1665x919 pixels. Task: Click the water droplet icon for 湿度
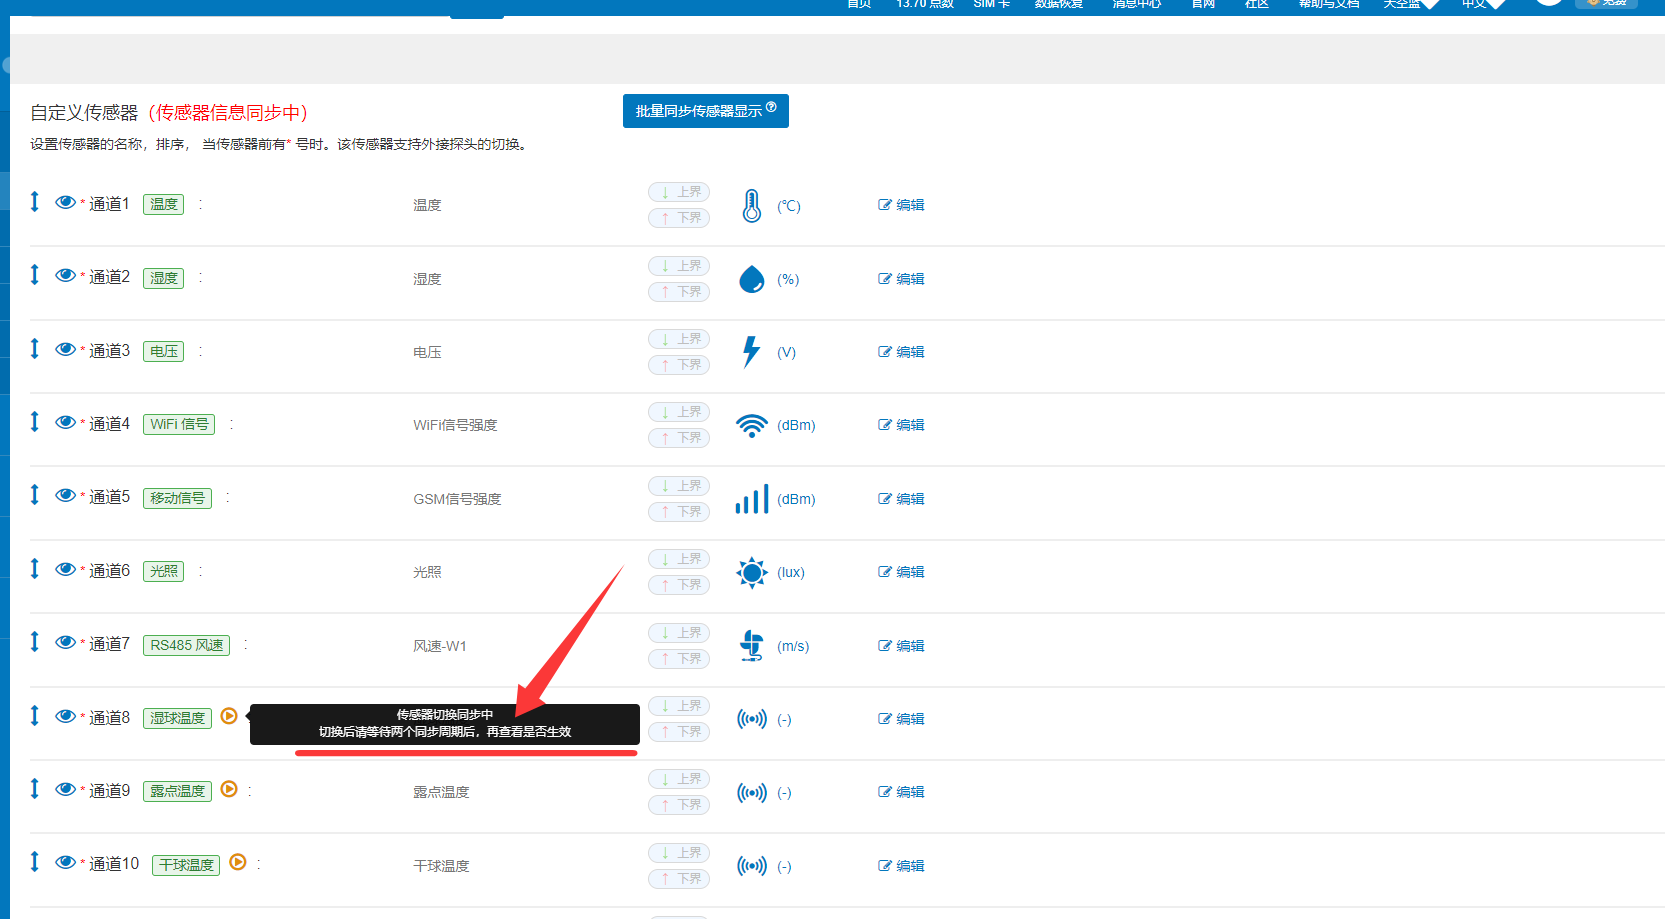point(752,279)
